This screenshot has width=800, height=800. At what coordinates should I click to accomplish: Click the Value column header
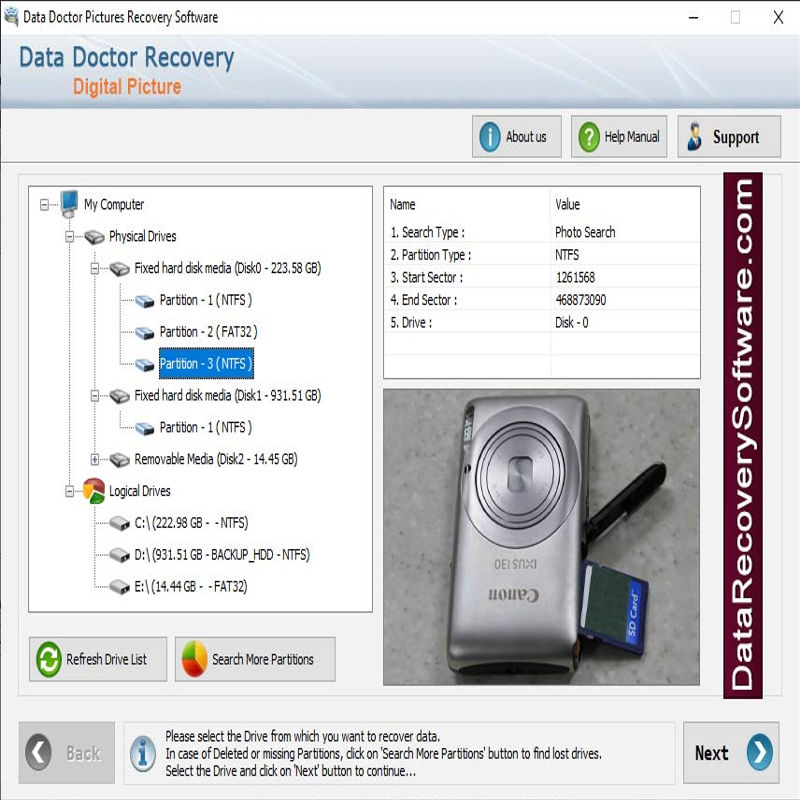(567, 205)
